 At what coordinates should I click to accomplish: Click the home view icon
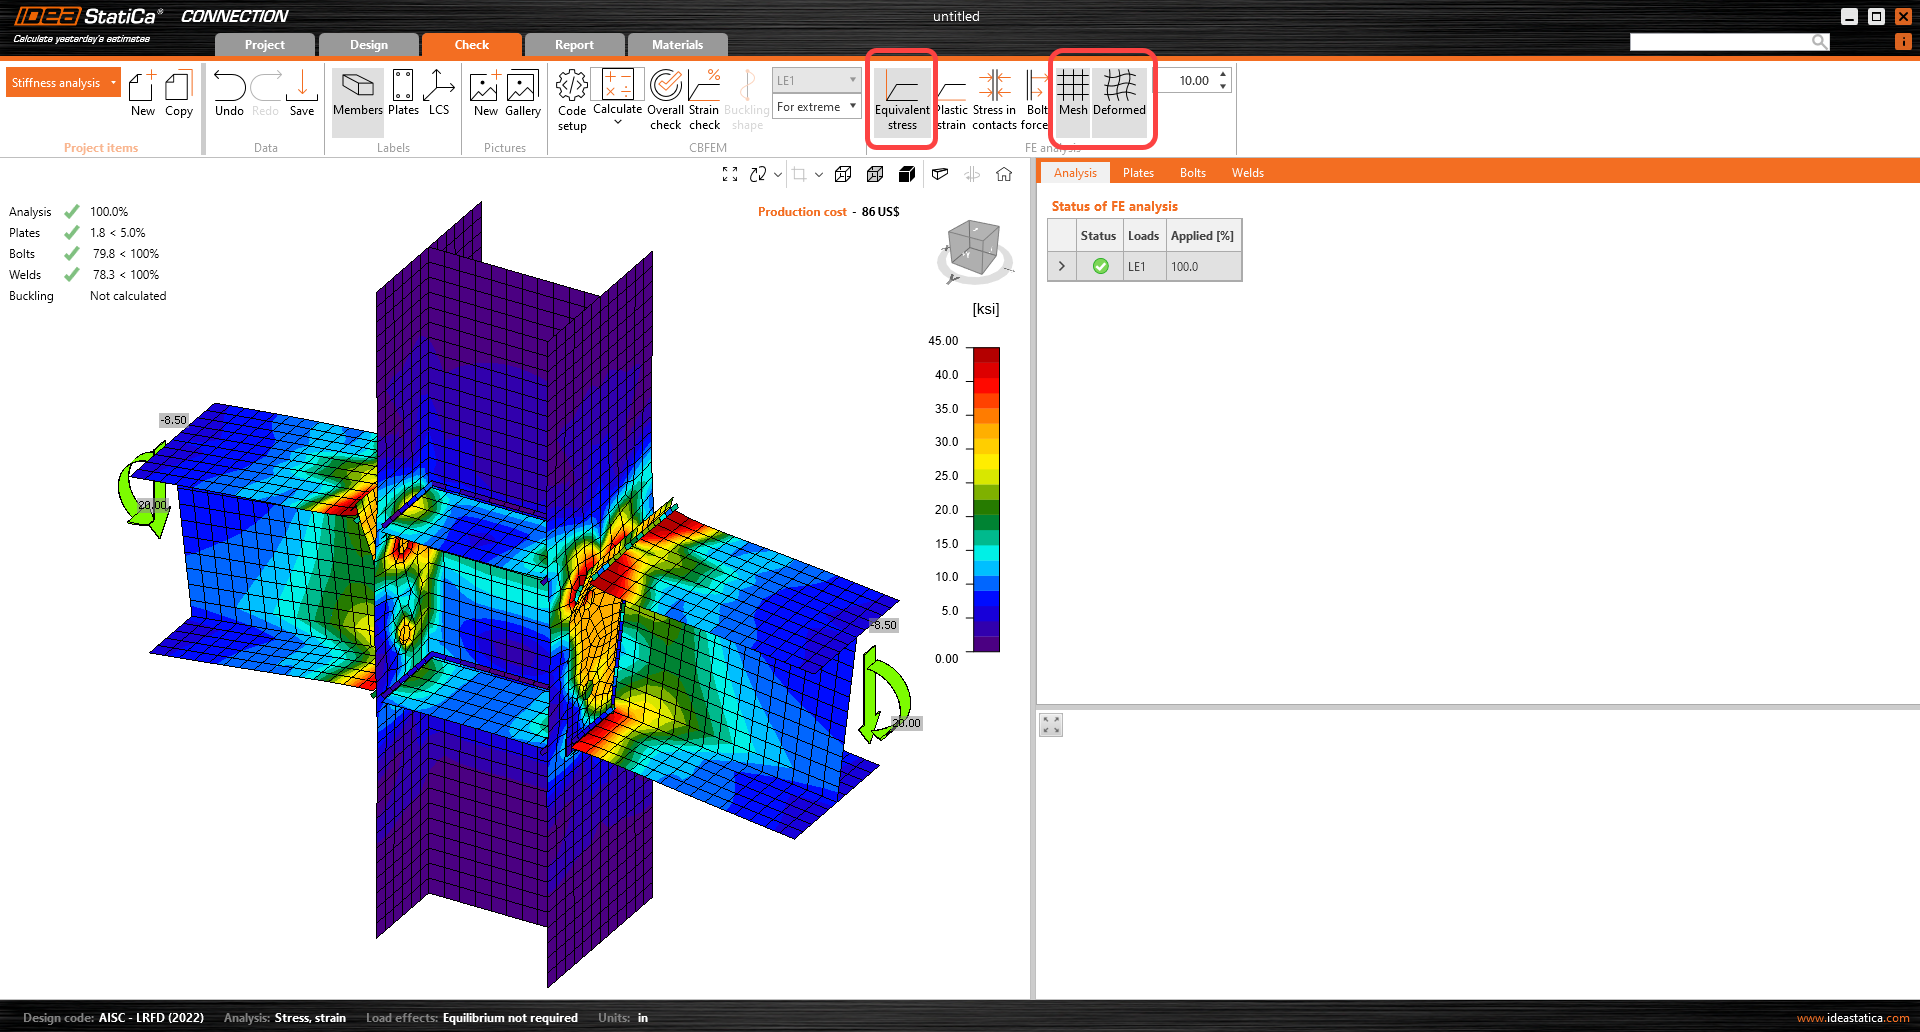click(x=1004, y=174)
